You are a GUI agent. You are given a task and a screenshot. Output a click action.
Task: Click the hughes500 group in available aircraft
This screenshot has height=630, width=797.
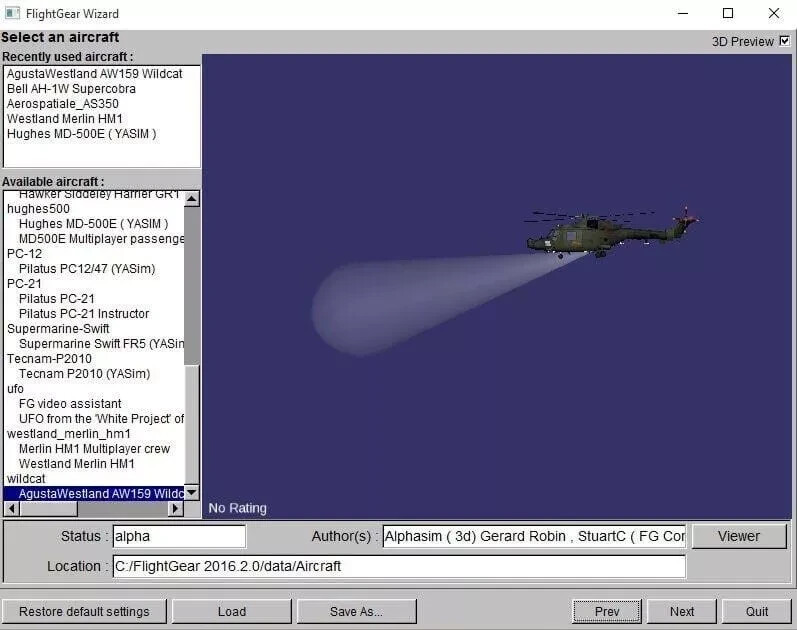click(38, 209)
